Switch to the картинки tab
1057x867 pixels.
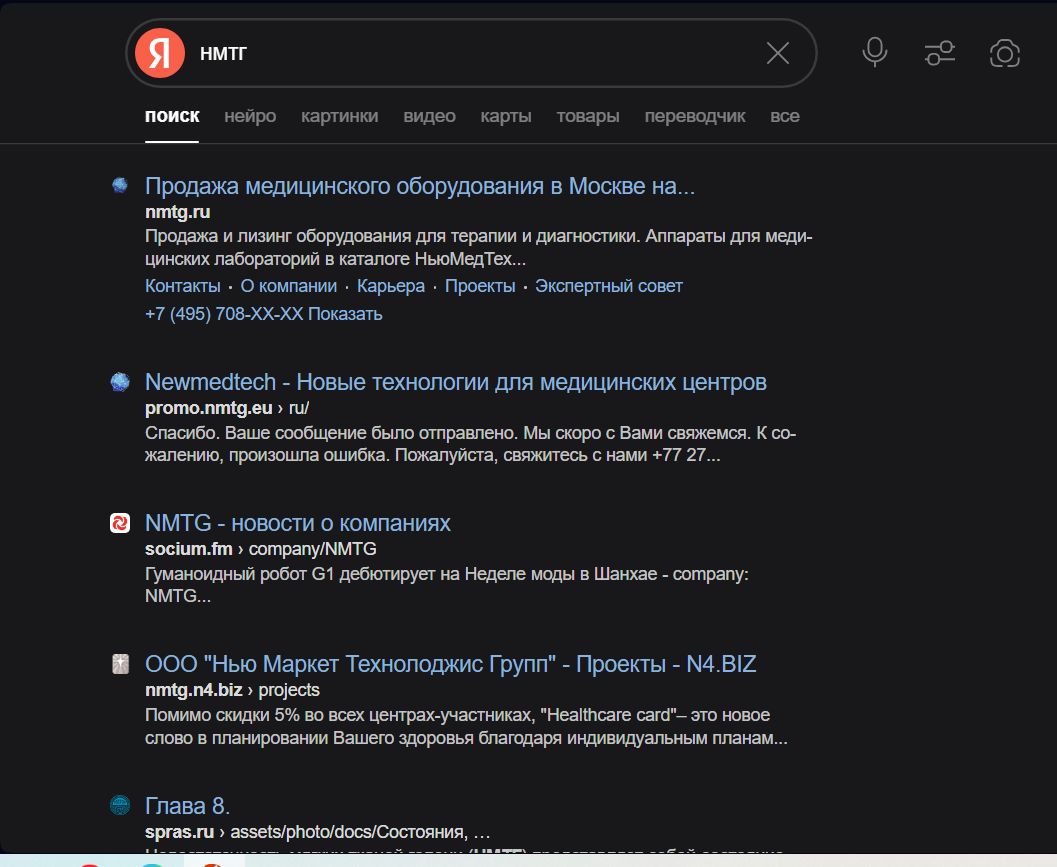pyautogui.click(x=339, y=116)
